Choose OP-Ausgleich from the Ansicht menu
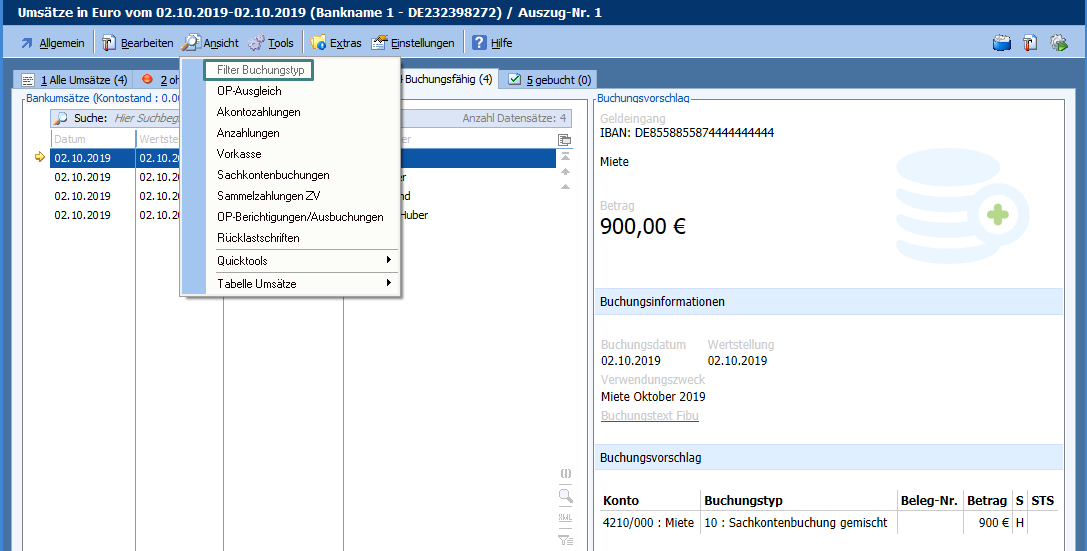This screenshot has height=551, width=1087. click(249, 91)
